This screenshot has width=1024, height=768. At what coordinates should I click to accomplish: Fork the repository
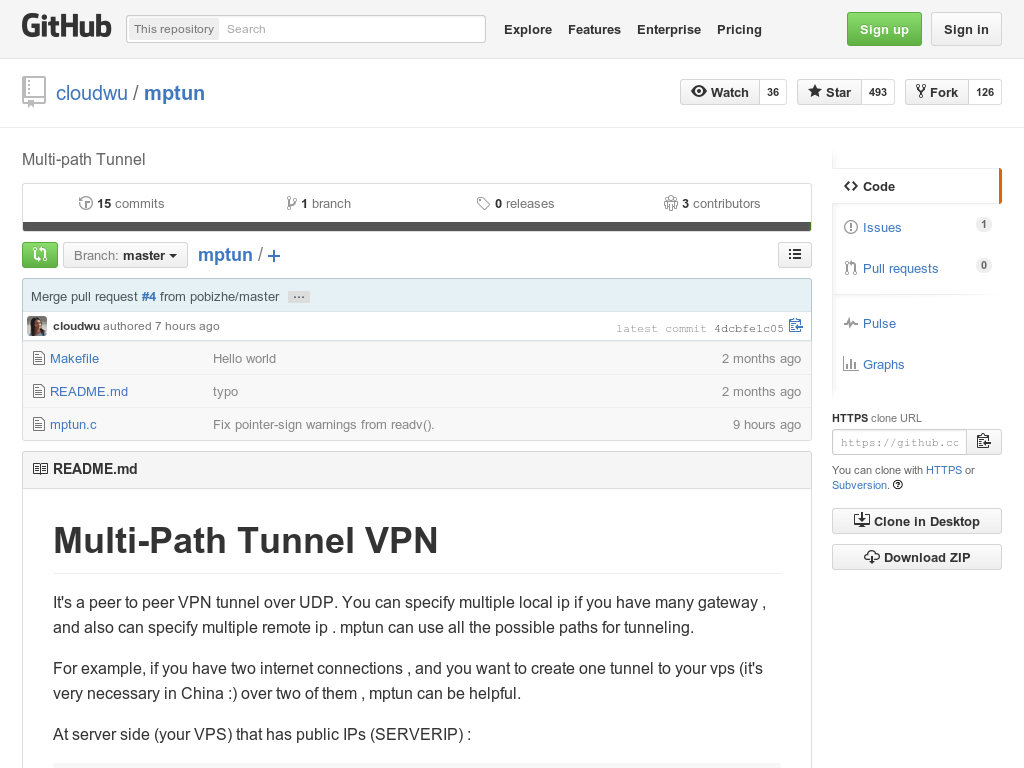pos(936,92)
